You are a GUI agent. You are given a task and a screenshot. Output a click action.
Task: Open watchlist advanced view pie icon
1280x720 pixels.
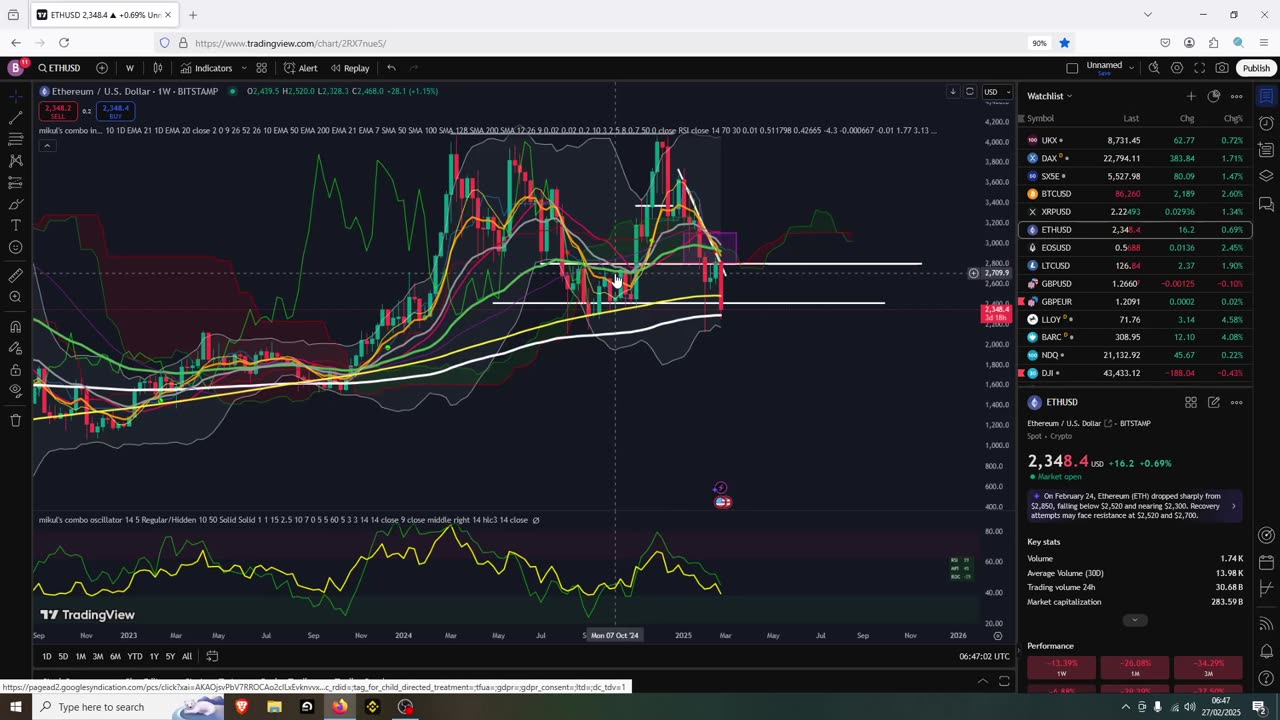click(1214, 96)
